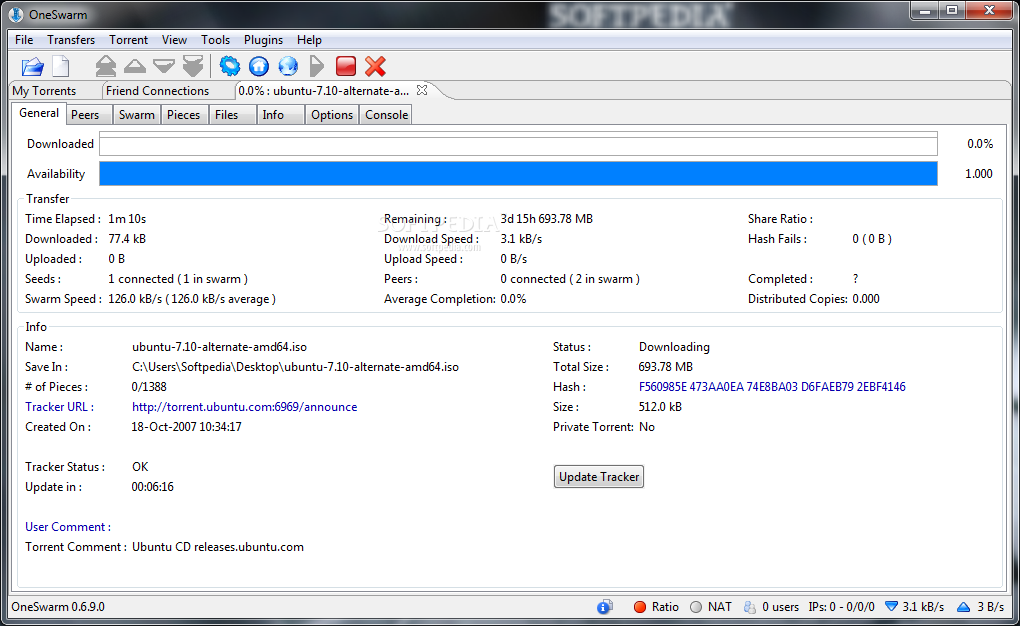Click the 18-Oct-2007 10:34:17 created date

coord(186,428)
